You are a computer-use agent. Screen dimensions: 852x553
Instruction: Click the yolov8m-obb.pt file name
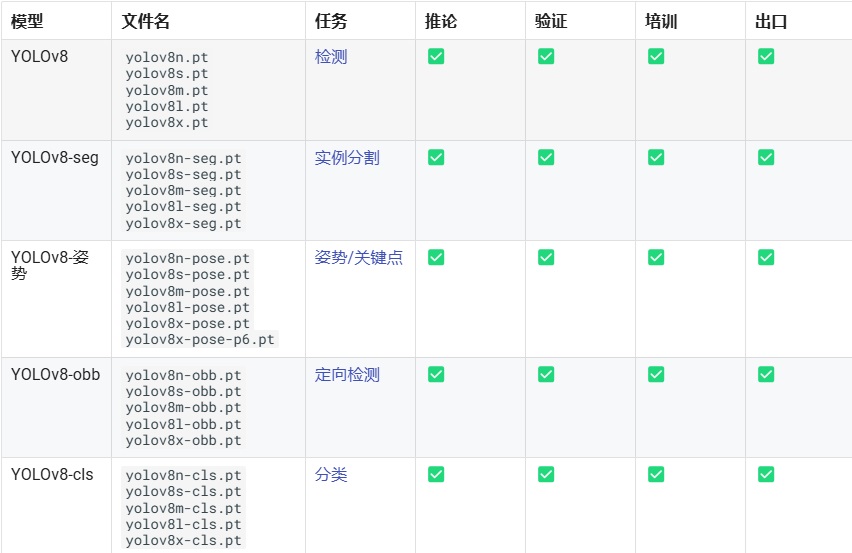click(183, 407)
